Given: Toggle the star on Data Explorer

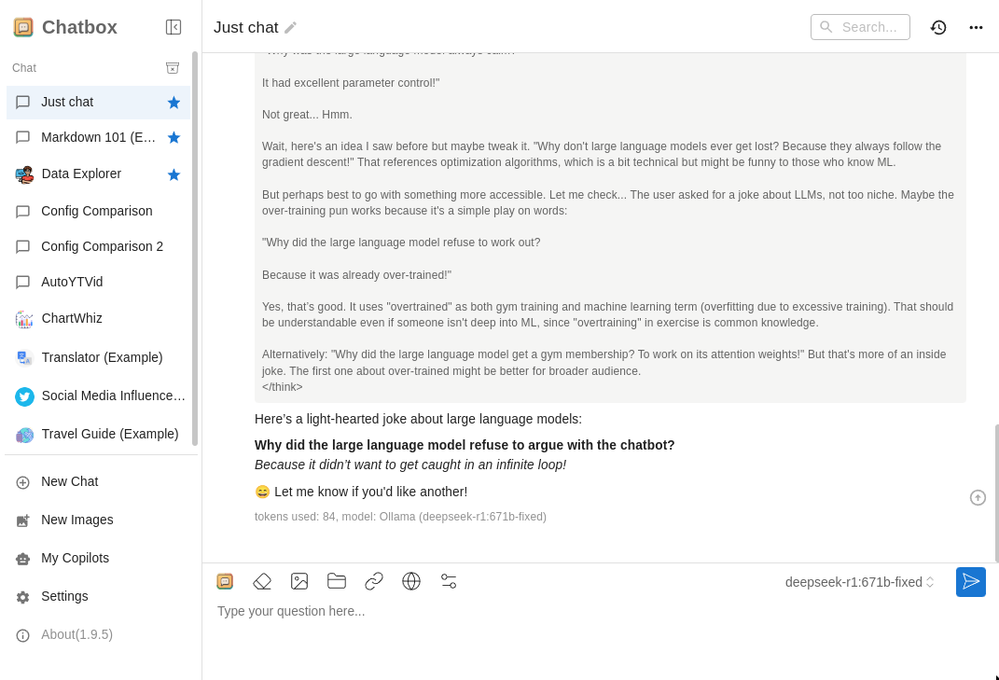Looking at the screenshot, I should pos(174,175).
